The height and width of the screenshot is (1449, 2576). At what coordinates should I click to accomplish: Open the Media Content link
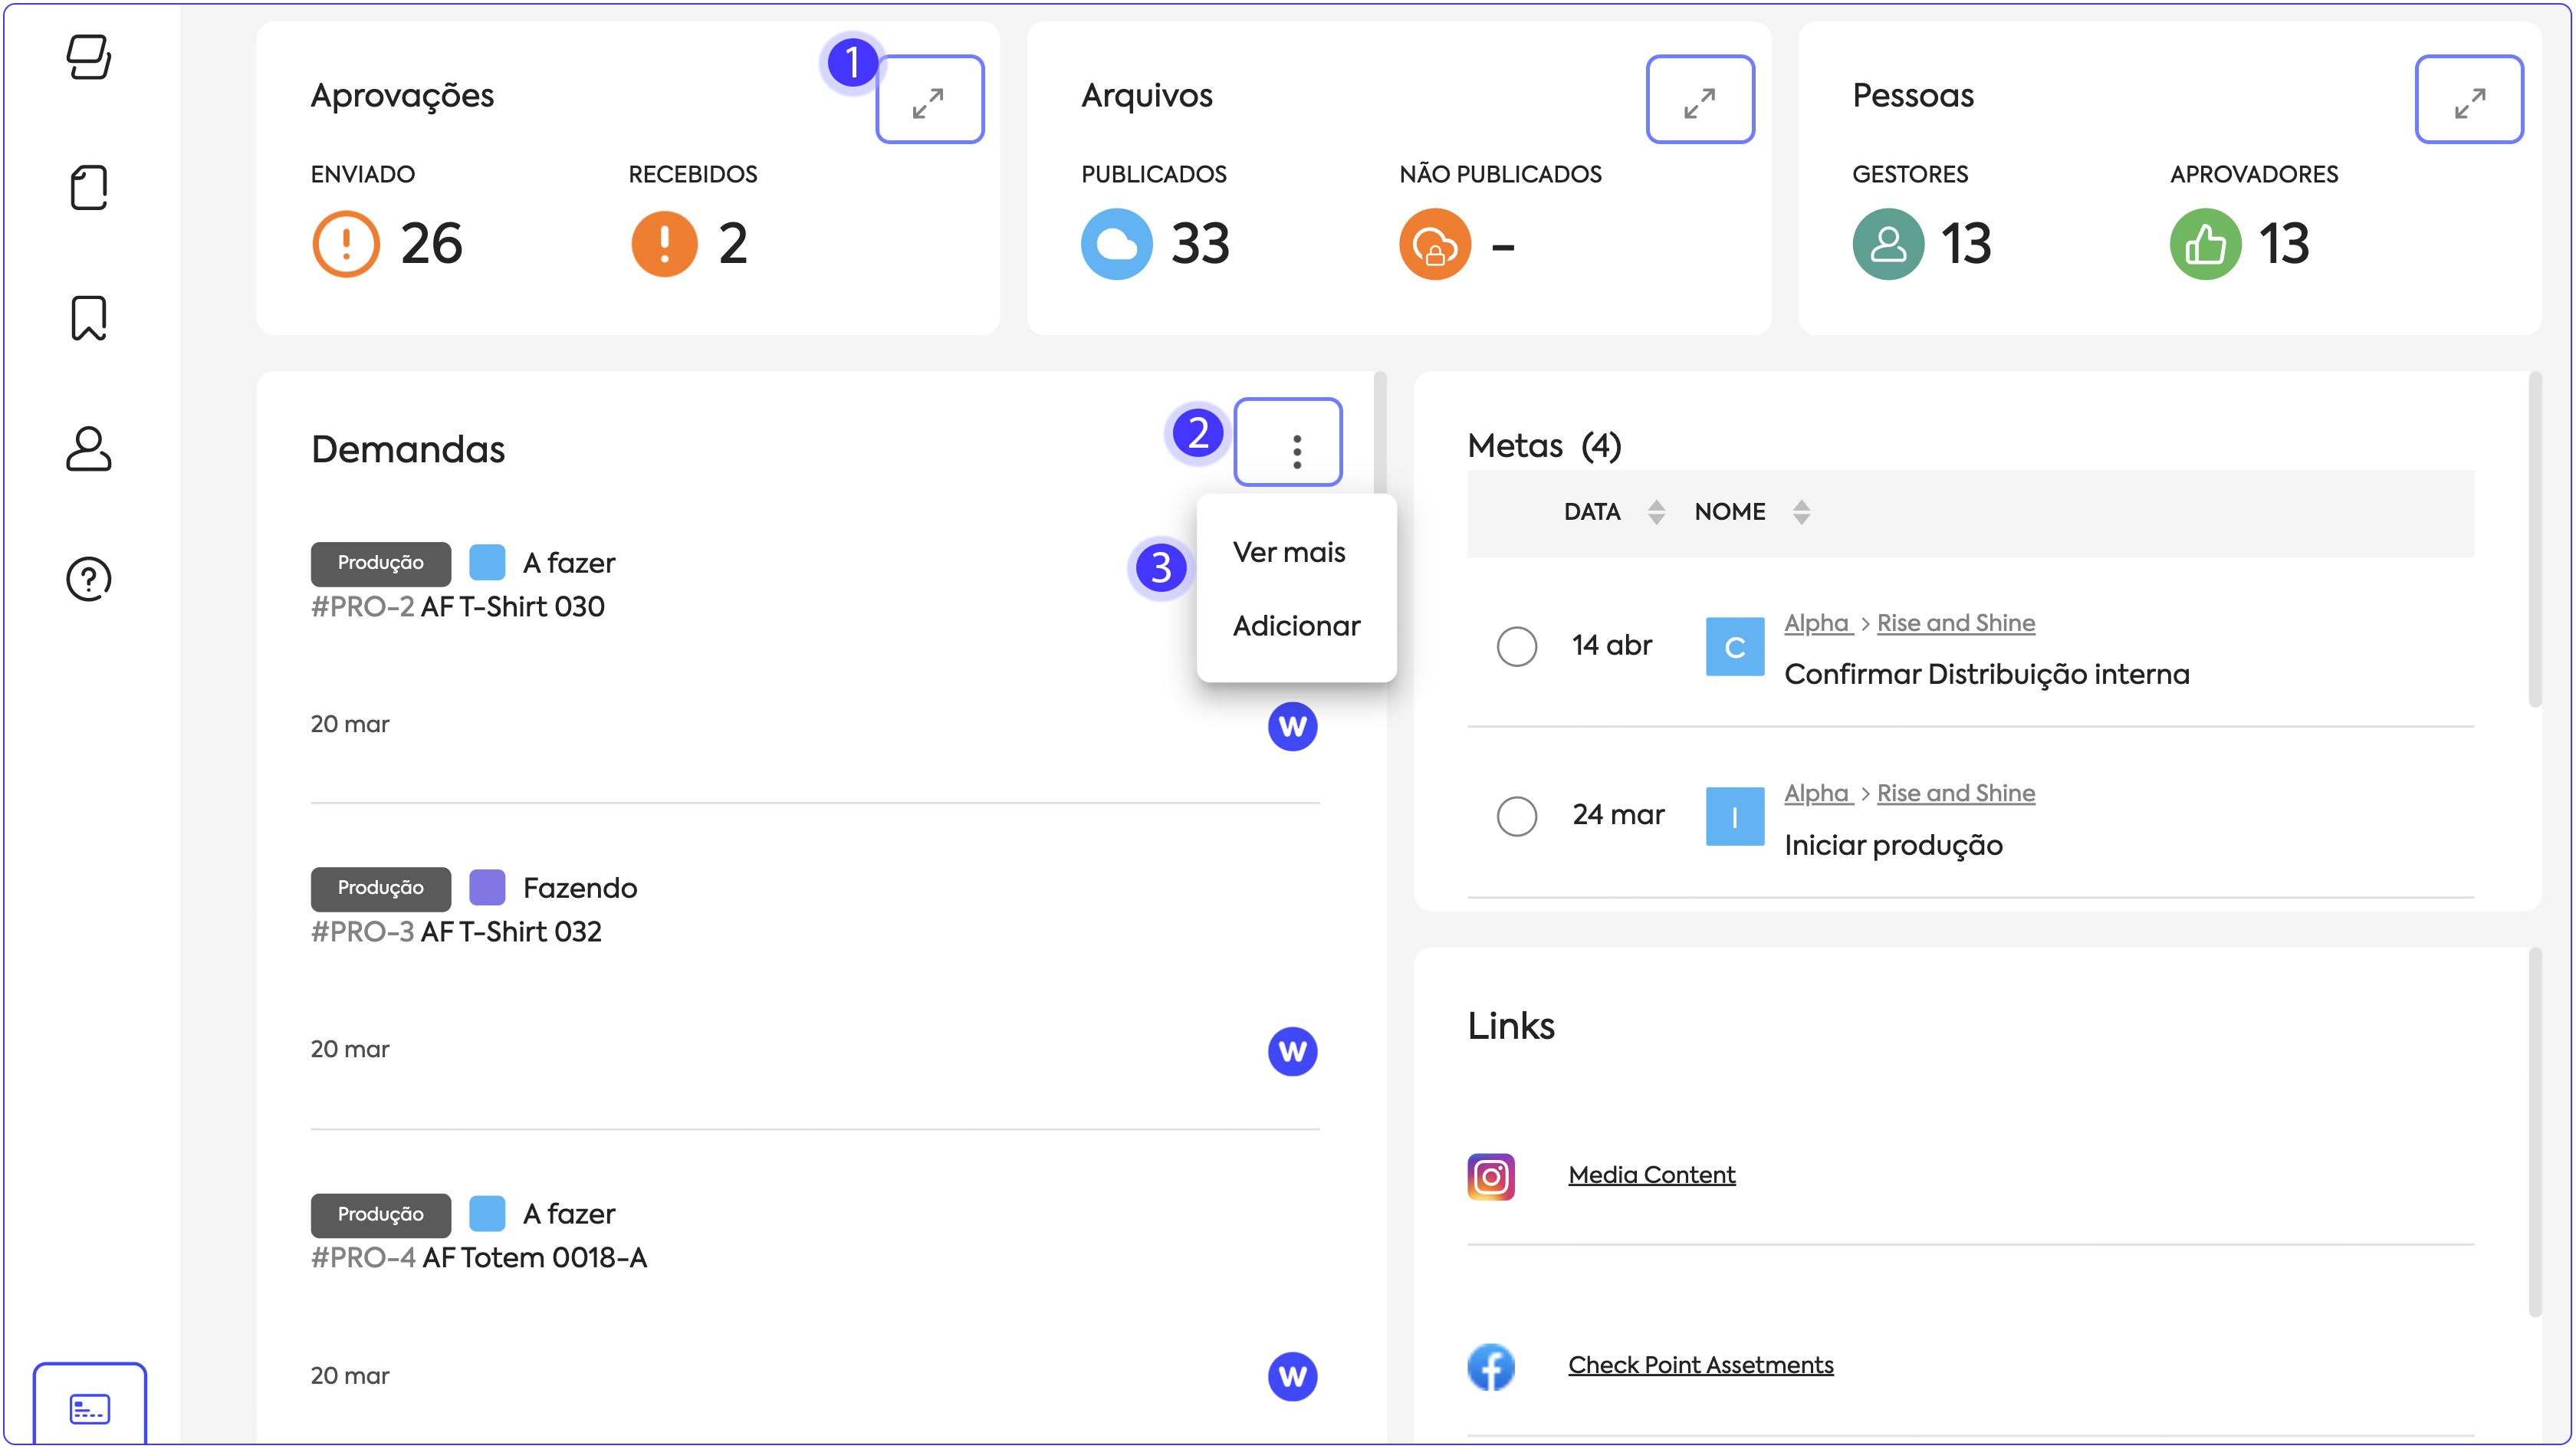point(1651,1175)
